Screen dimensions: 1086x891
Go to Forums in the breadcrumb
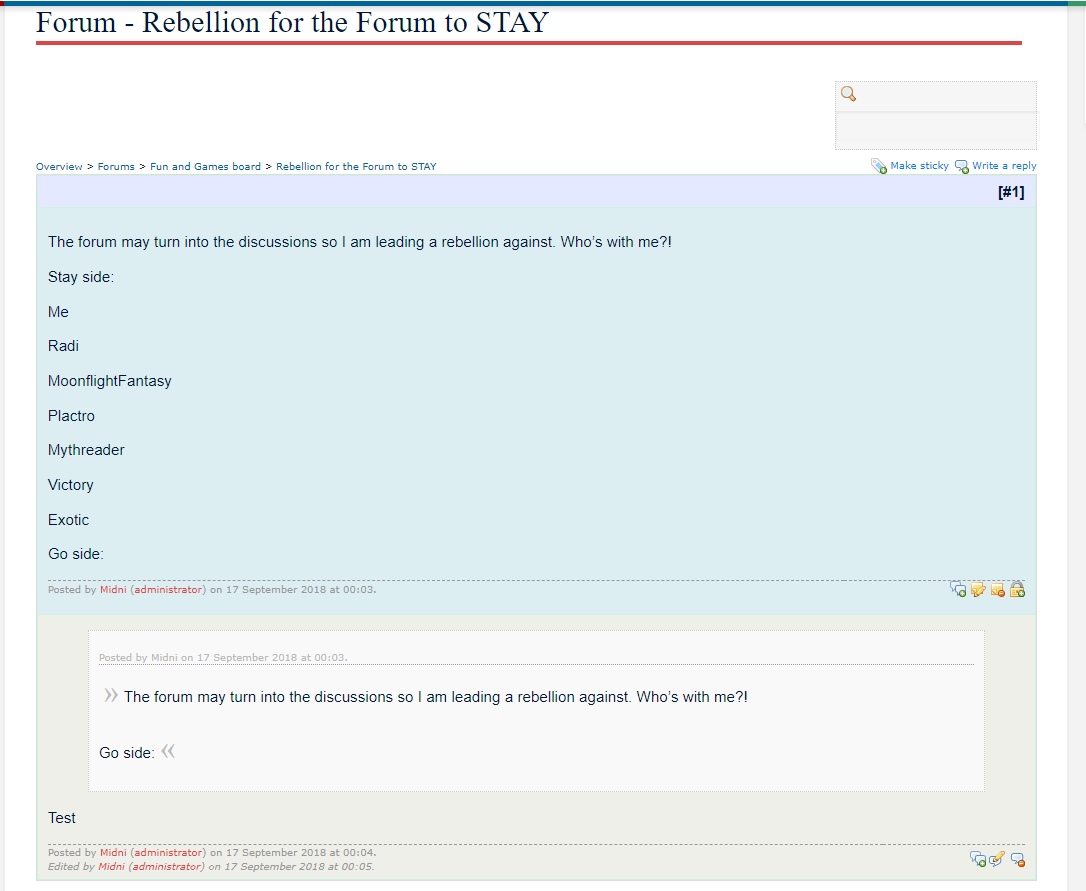[116, 167]
